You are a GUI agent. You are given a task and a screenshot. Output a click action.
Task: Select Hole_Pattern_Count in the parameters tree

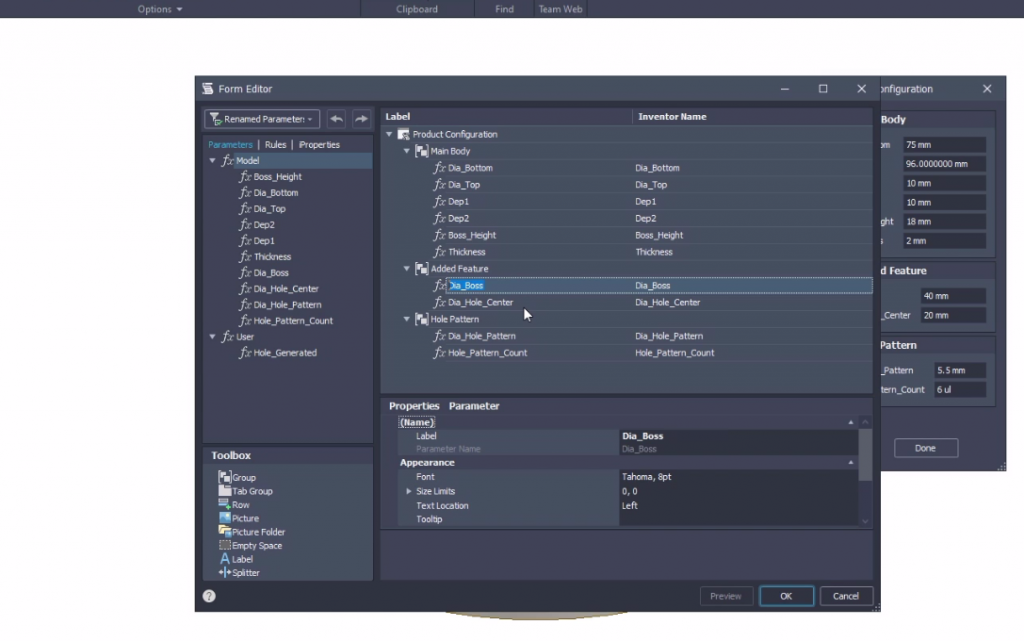293,321
